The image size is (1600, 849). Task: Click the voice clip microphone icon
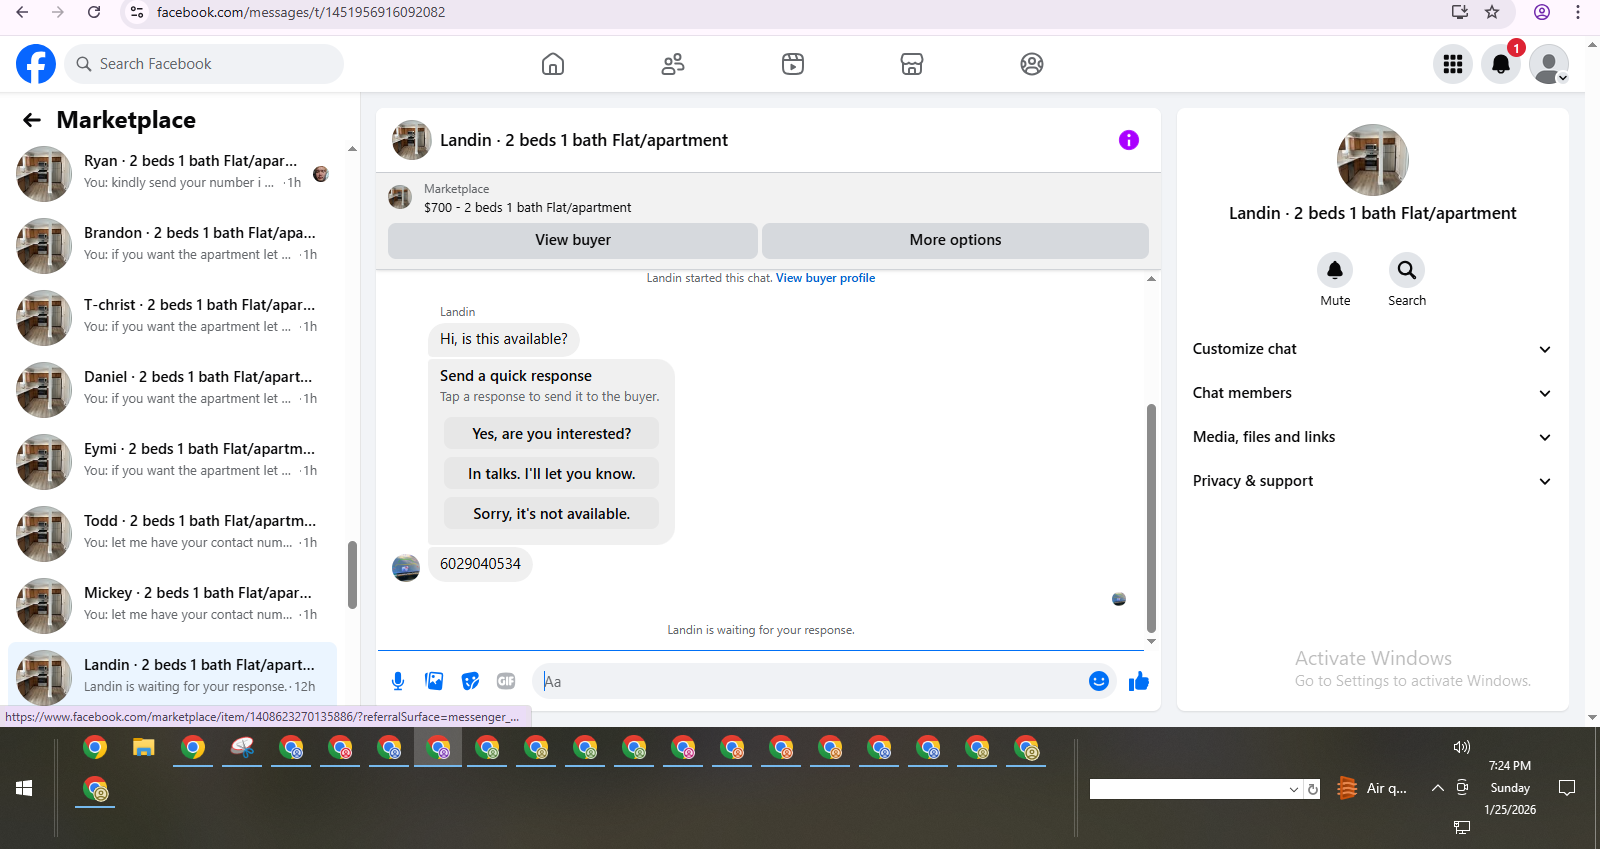pyautogui.click(x=398, y=681)
